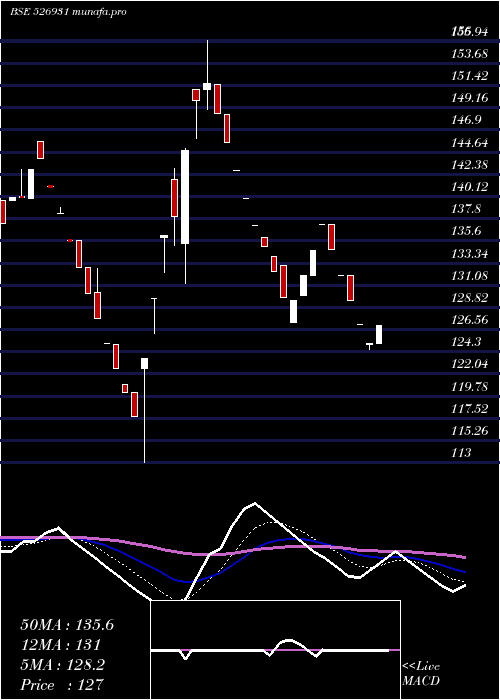The height and width of the screenshot is (700, 500).
Task: Click the '12MA : 131' readout
Action: [60, 645]
